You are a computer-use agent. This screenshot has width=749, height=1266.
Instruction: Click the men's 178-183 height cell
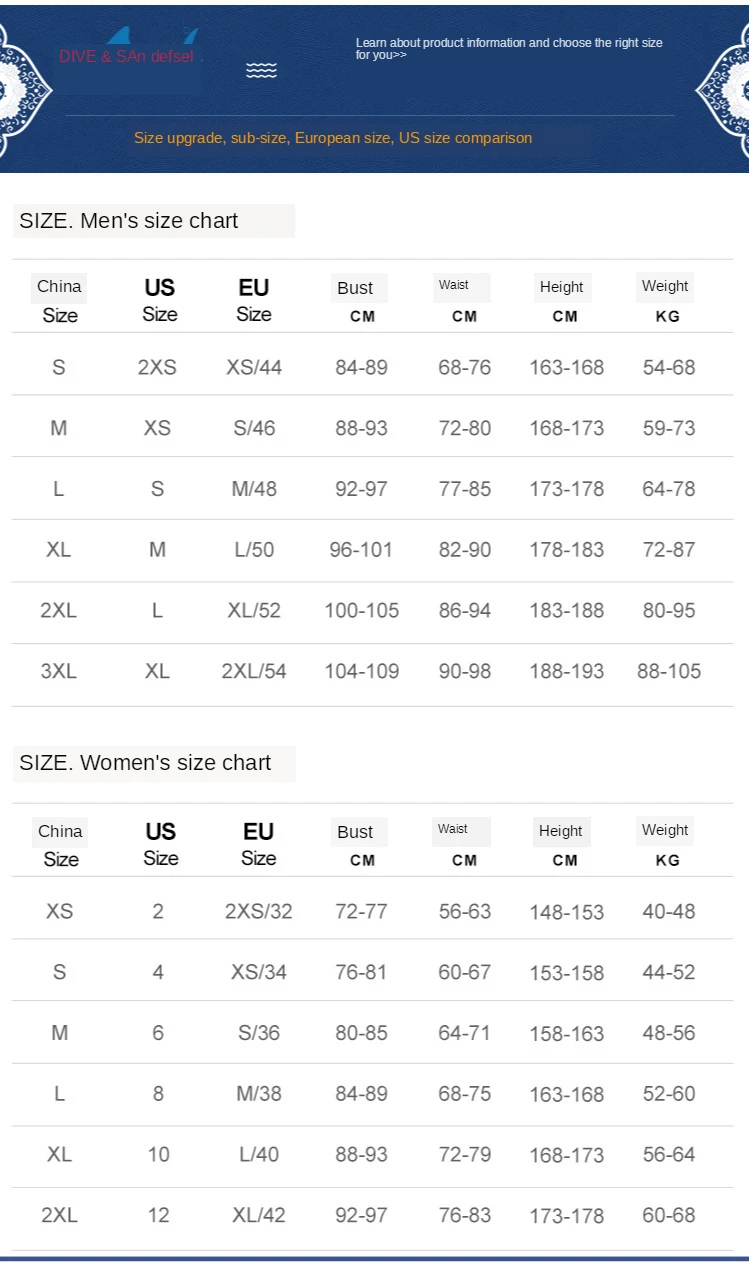pyautogui.click(x=567, y=550)
